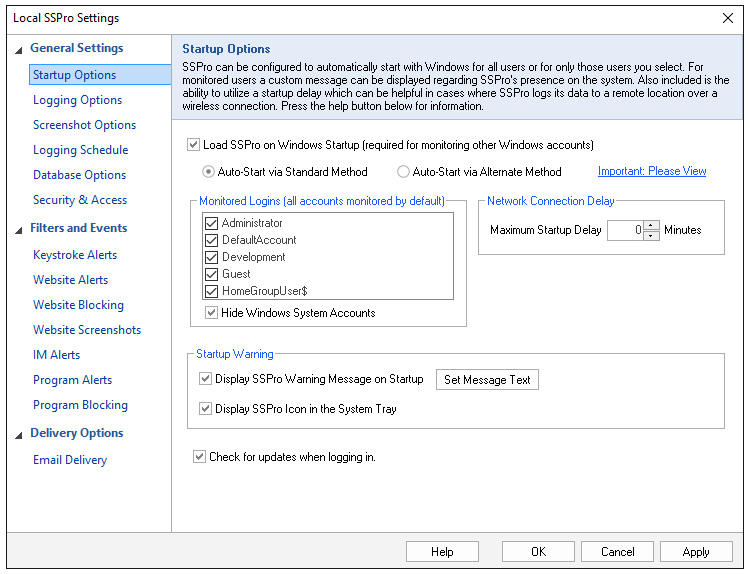This screenshot has height=574, width=750.
Task: Select Auto-Start via Standard Method
Action: coord(208,172)
